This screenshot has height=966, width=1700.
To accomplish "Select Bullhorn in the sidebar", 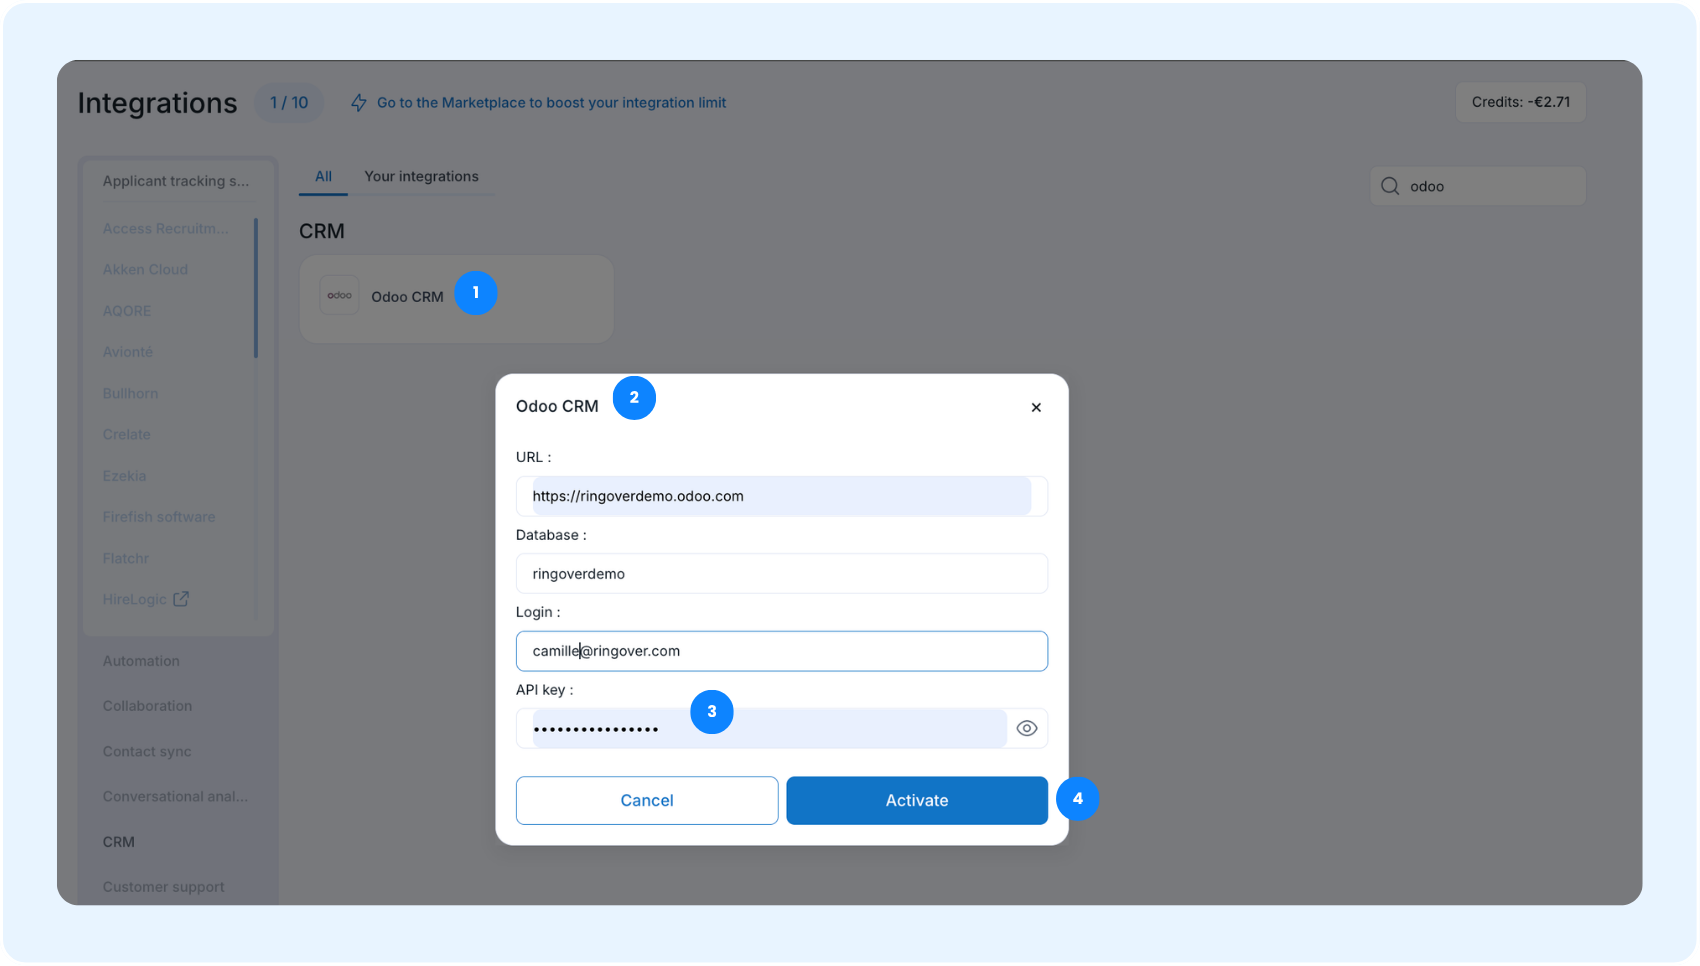I will (130, 393).
